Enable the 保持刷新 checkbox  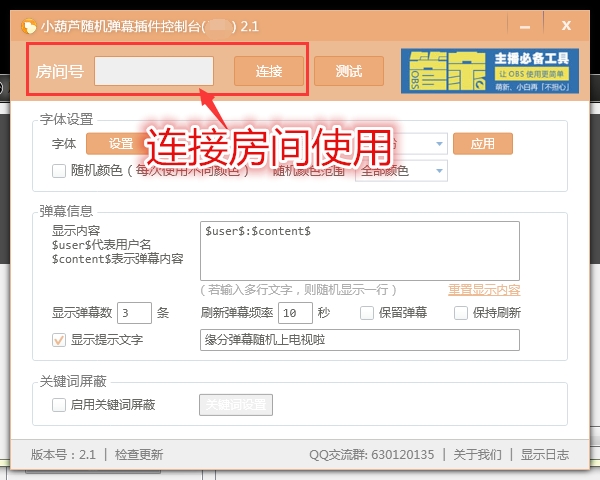(461, 313)
